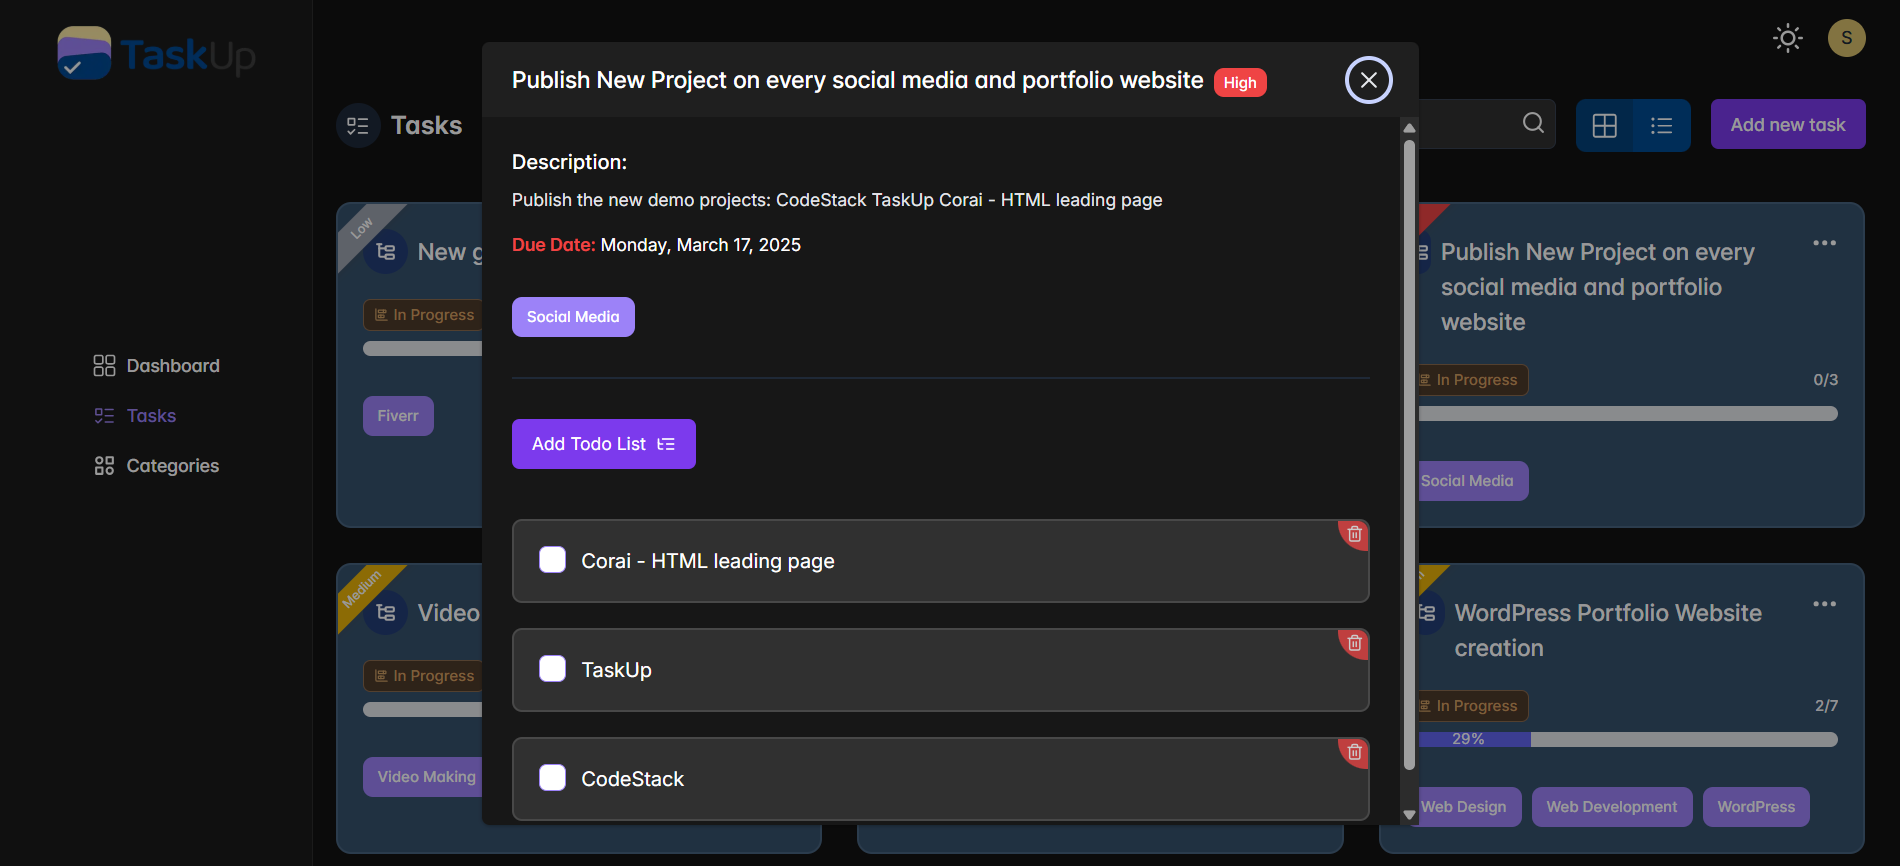This screenshot has height=866, width=1900.
Task: Select the list view layout icon
Action: 1661,125
